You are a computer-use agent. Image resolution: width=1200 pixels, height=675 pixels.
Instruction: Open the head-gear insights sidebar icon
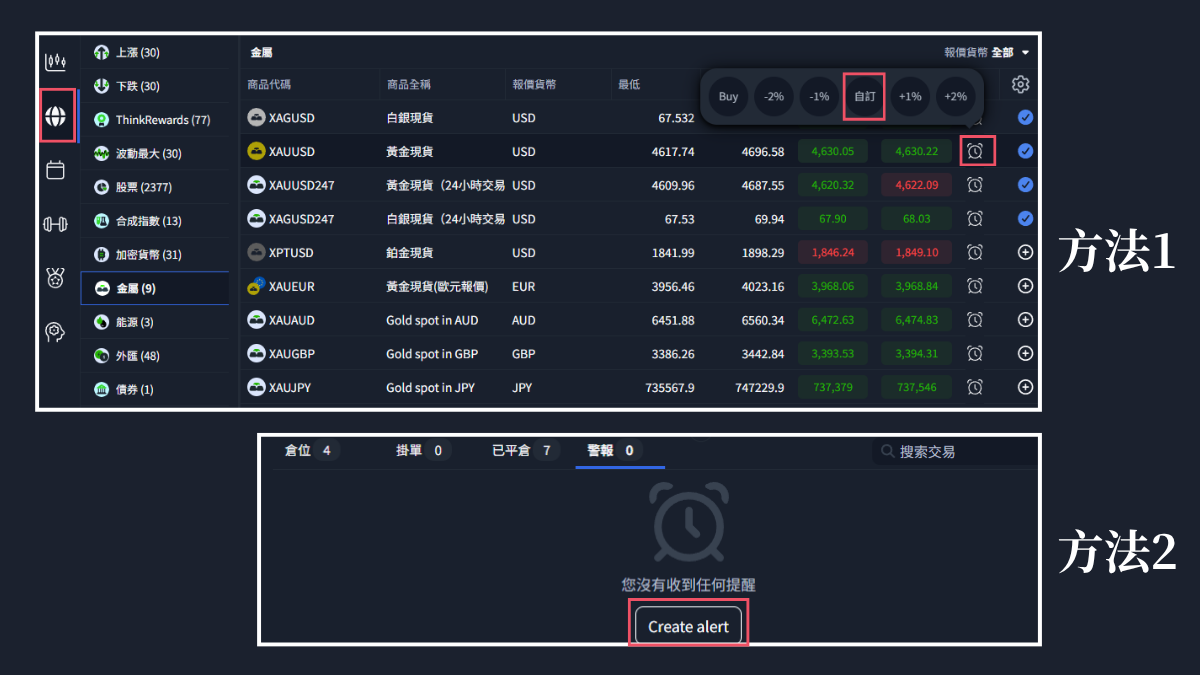point(56,332)
